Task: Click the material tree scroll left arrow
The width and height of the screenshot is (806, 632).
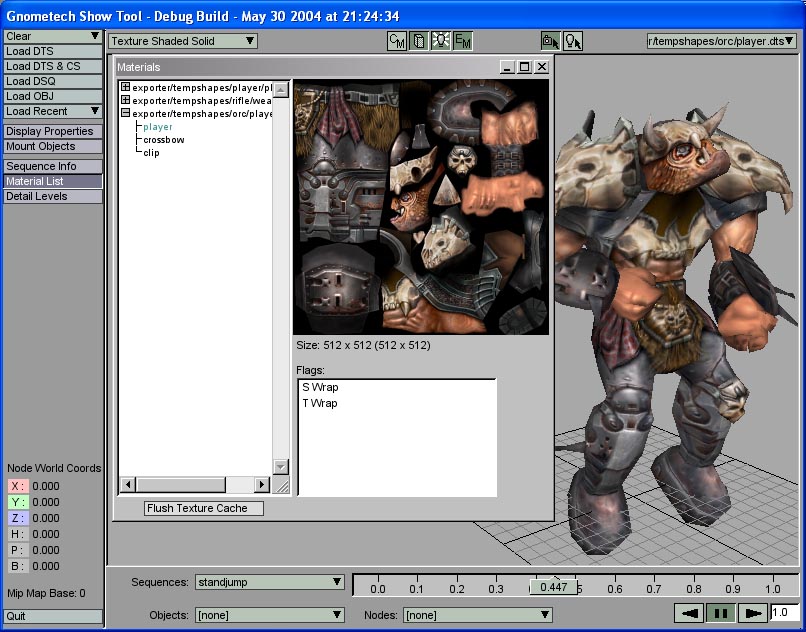Action: pyautogui.click(x=128, y=484)
